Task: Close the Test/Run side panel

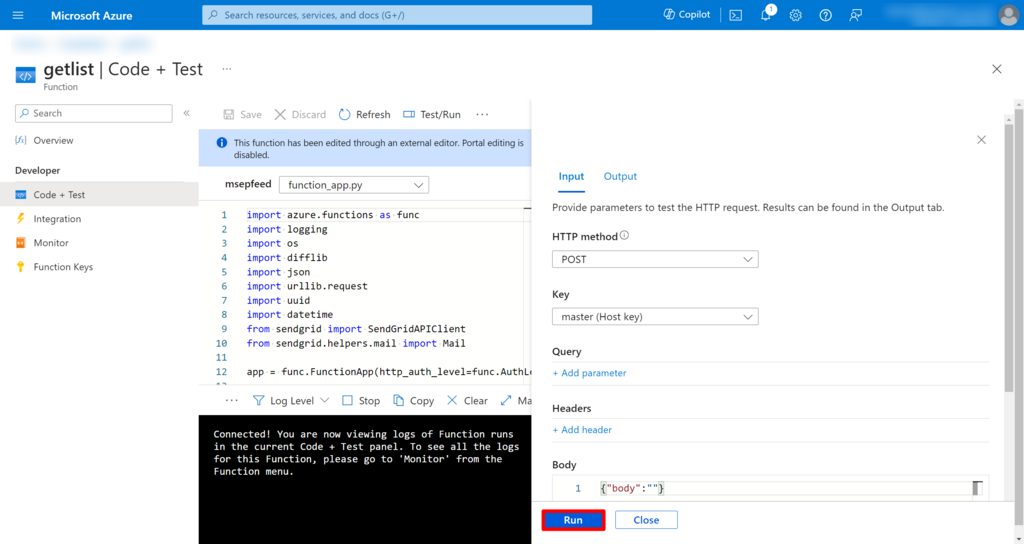Action: pos(981,140)
